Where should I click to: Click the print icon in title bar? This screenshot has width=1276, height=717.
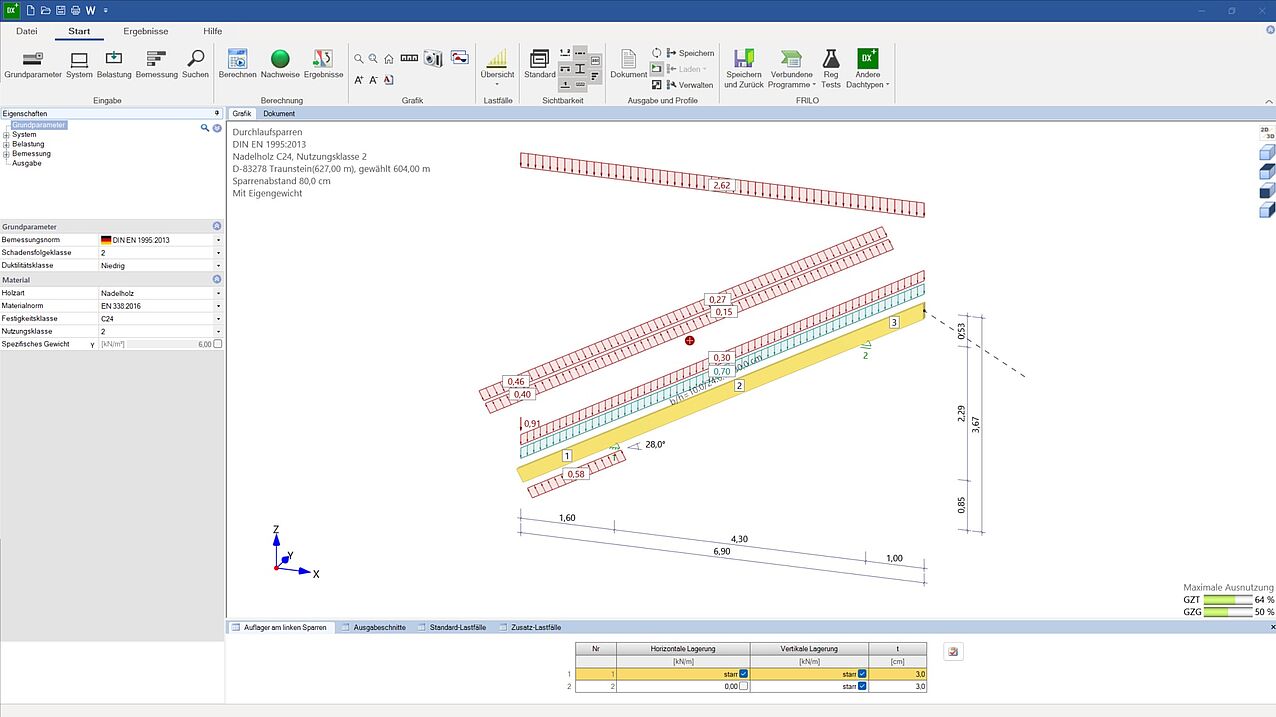click(x=75, y=10)
